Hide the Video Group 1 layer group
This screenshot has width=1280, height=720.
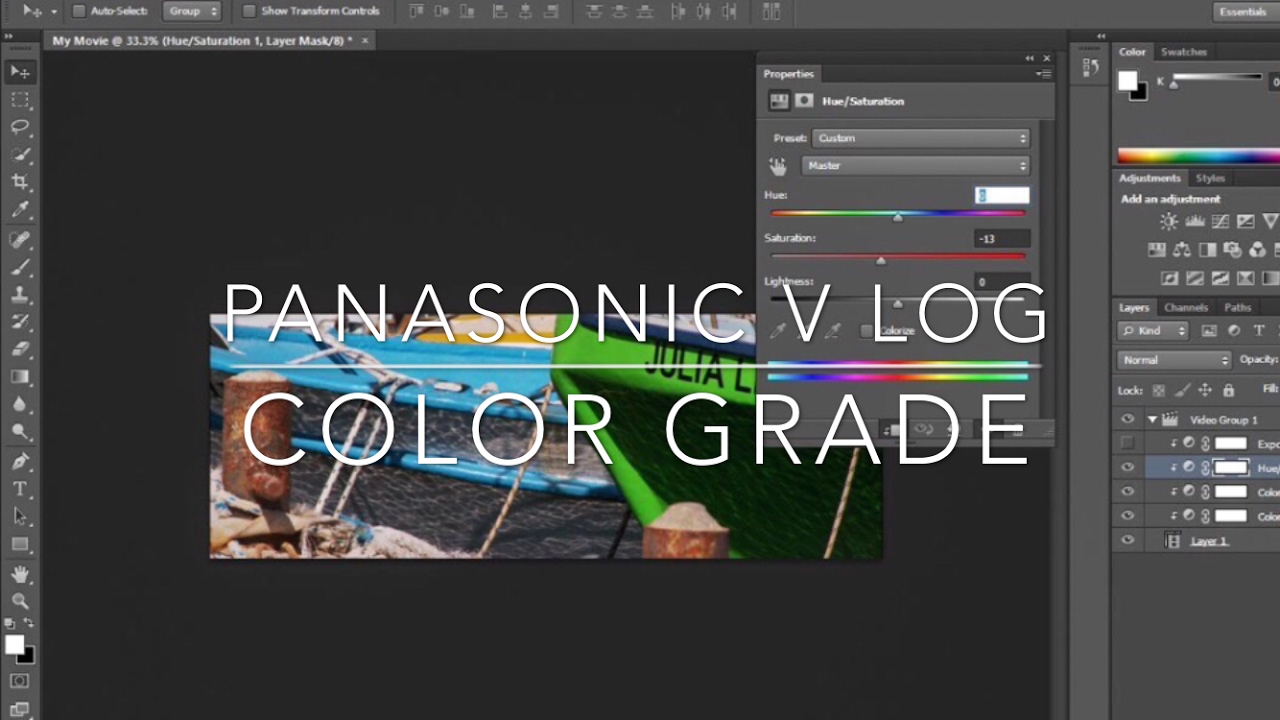click(1128, 420)
